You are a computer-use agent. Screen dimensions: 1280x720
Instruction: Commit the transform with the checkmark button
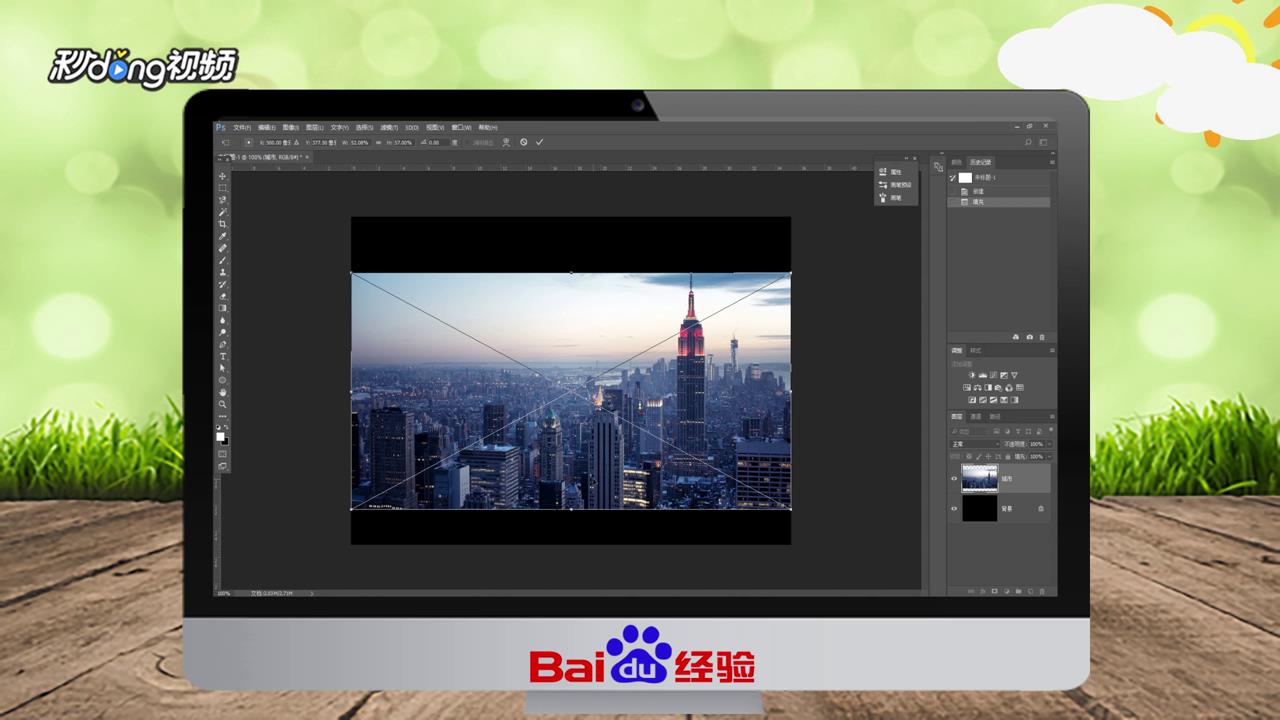[x=539, y=142]
